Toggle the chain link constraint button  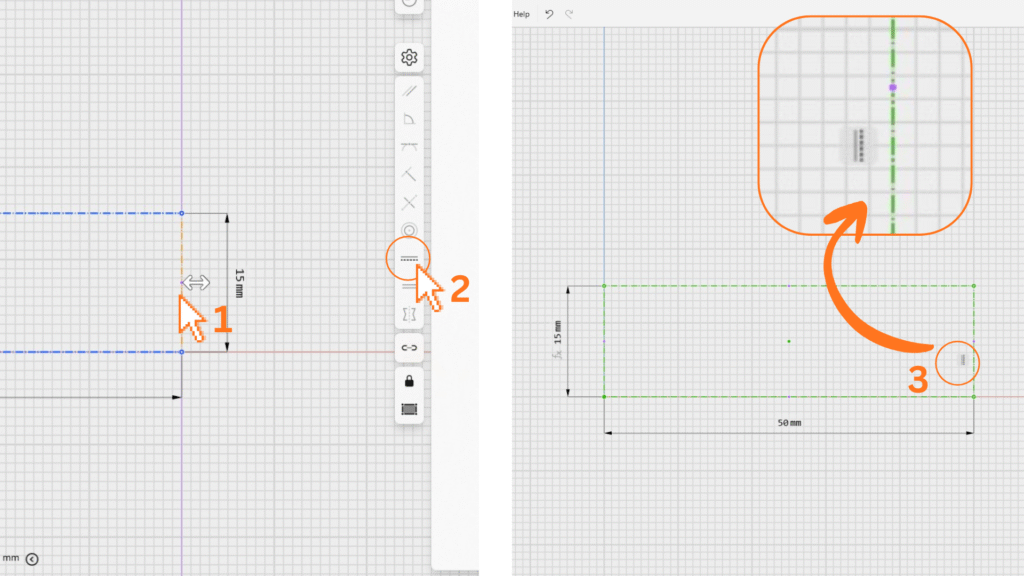(x=409, y=348)
